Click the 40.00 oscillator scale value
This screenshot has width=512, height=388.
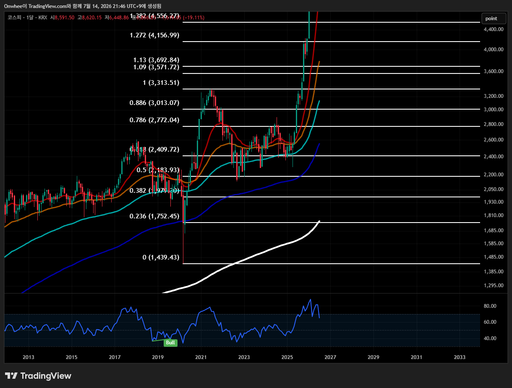490,338
